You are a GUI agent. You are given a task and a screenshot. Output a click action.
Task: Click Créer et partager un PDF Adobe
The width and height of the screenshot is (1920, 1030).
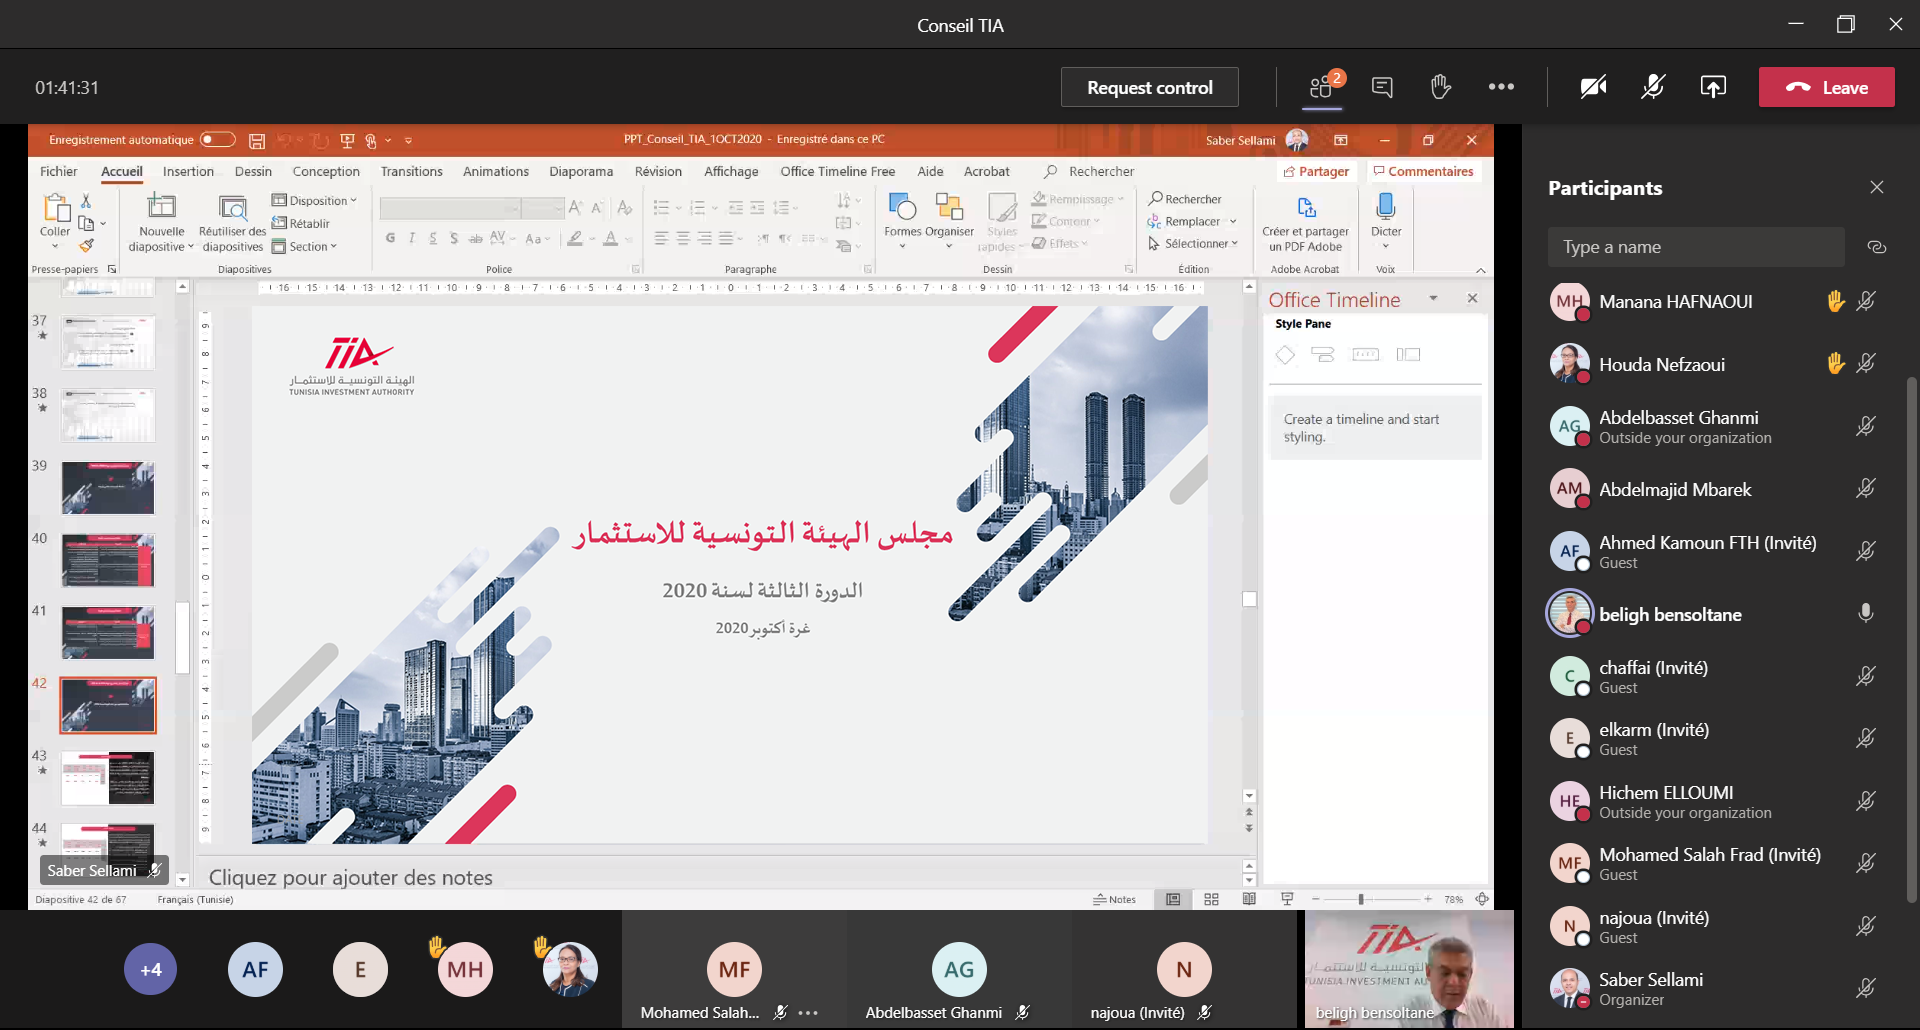tap(1305, 223)
